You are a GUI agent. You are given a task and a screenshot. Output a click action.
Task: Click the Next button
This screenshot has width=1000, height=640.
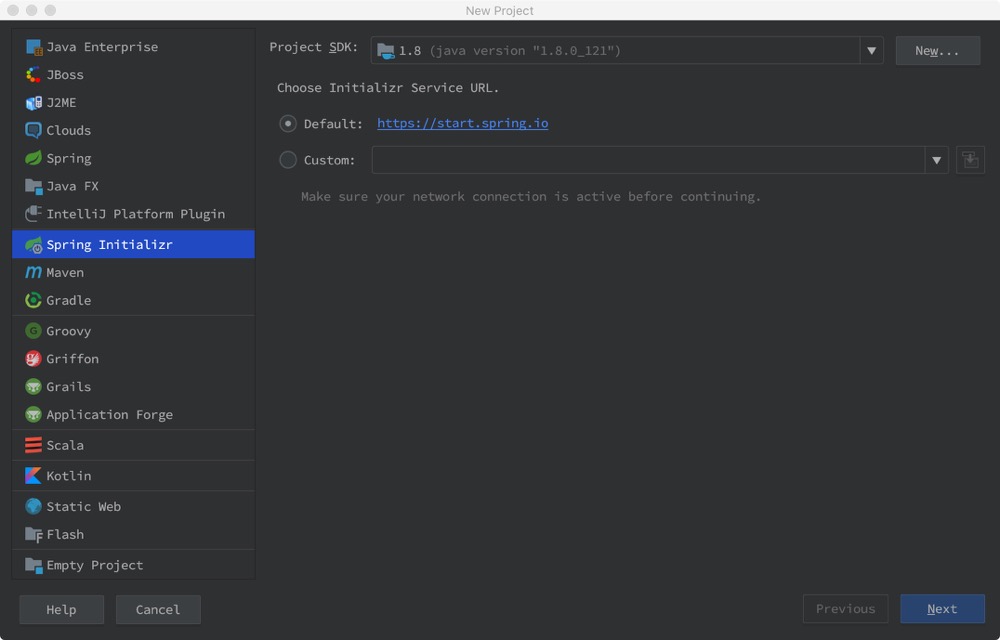pos(942,609)
